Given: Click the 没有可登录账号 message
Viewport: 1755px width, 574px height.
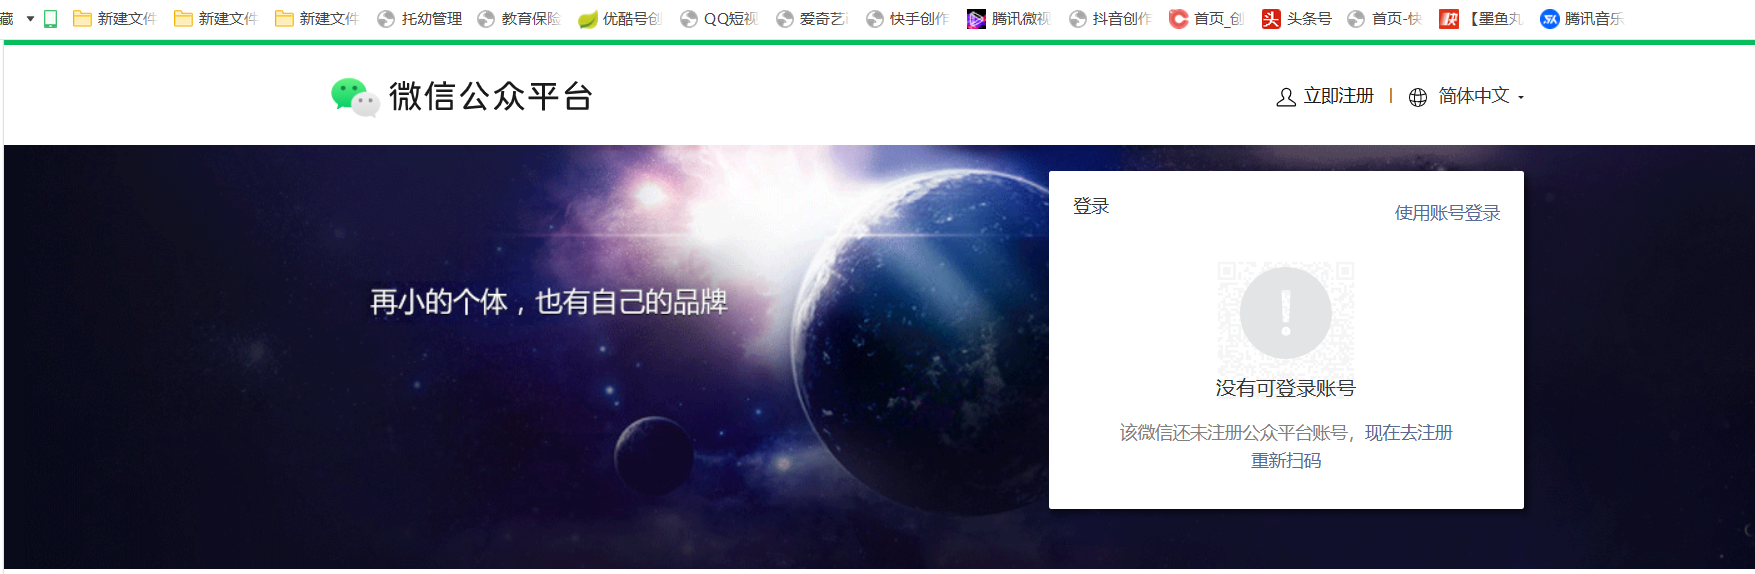Looking at the screenshot, I should point(1286,389).
